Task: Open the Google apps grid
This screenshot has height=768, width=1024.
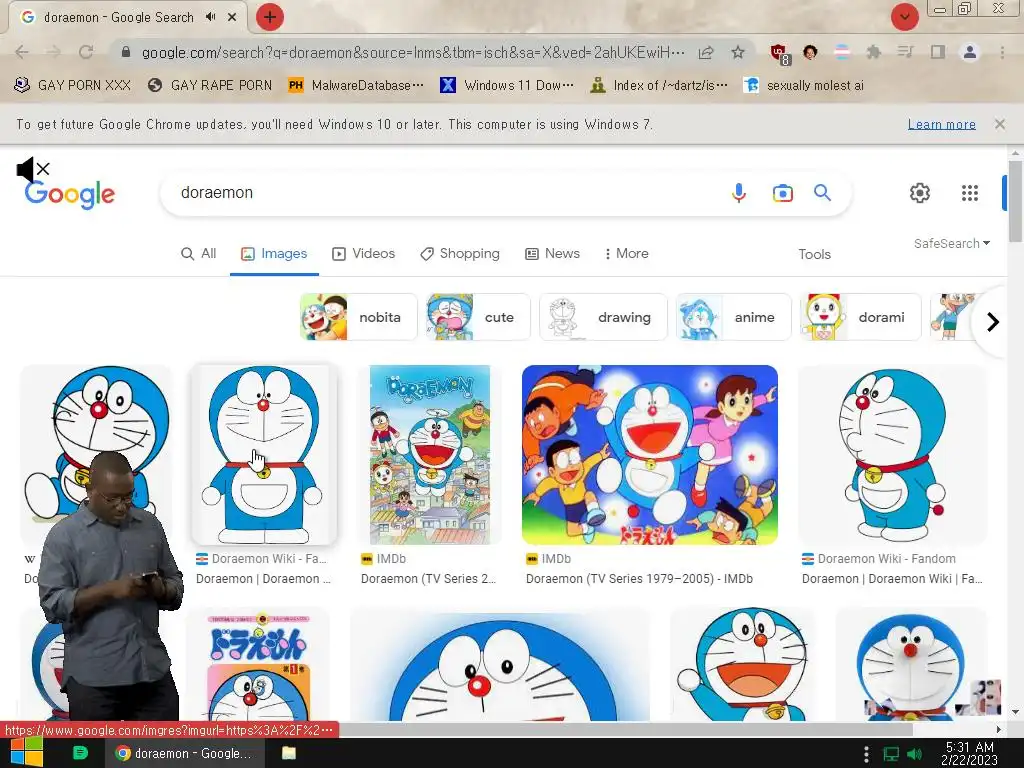Action: [970, 193]
